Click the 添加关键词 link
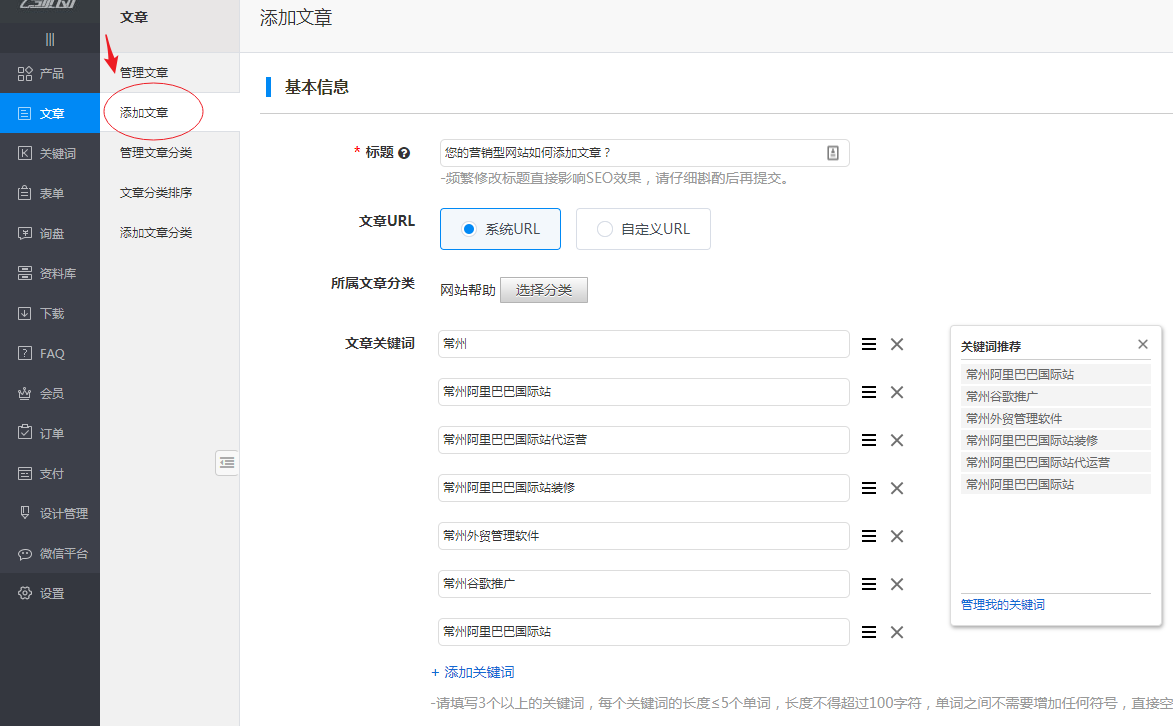This screenshot has width=1173, height=726. coord(473,673)
